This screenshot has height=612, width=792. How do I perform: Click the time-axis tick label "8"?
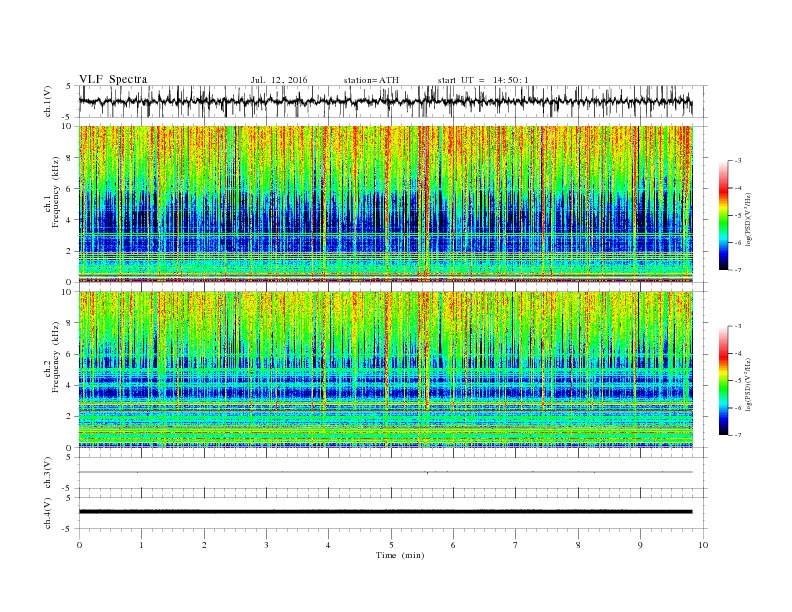click(x=578, y=545)
